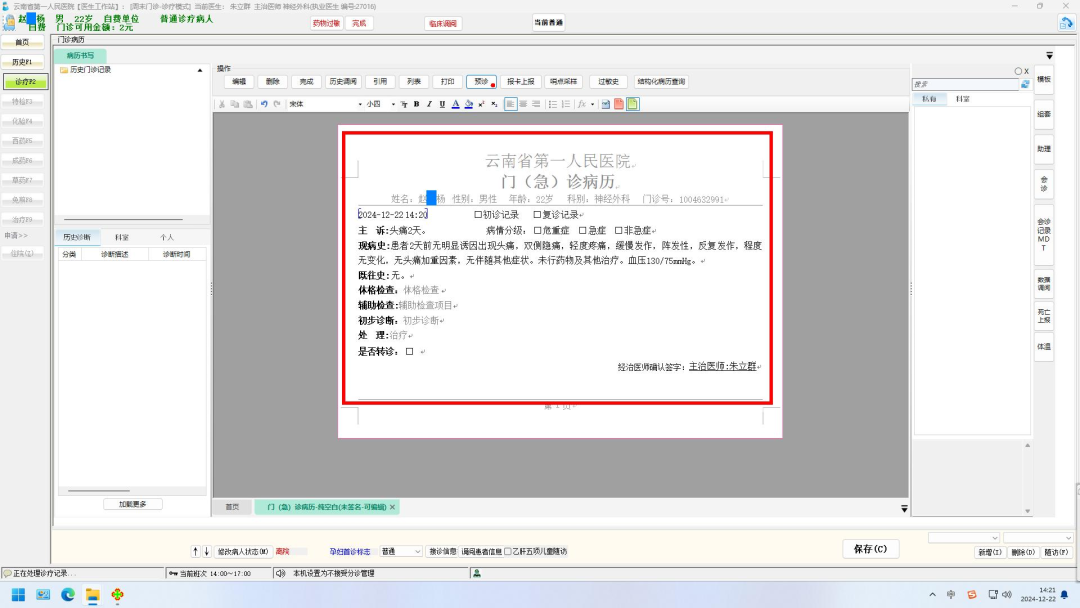Open the 诊疗F2 sidebar item
Image resolution: width=1080 pixels, height=608 pixels.
[x=25, y=81]
